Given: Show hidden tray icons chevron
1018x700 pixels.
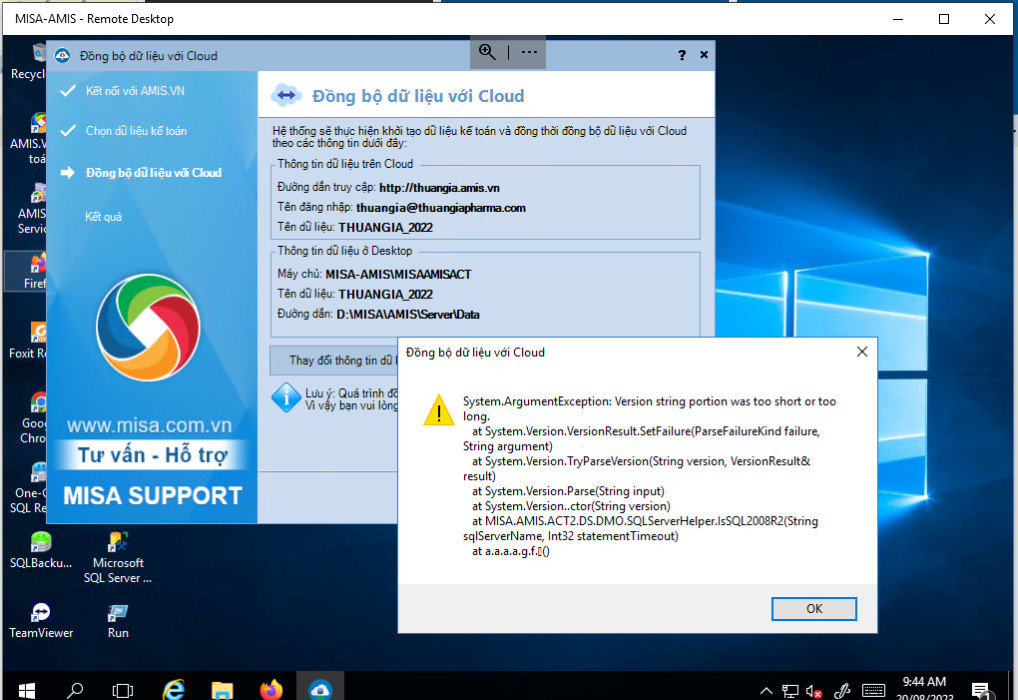Looking at the screenshot, I should [766, 691].
